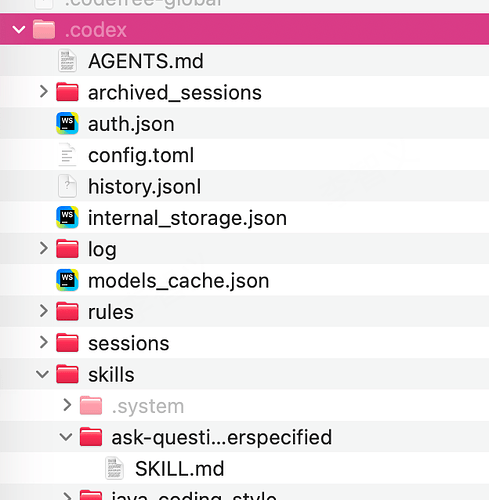Click the ask-questi...erspecified folder icon
Image resolution: width=489 pixels, height=500 pixels.
pyautogui.click(x=91, y=436)
